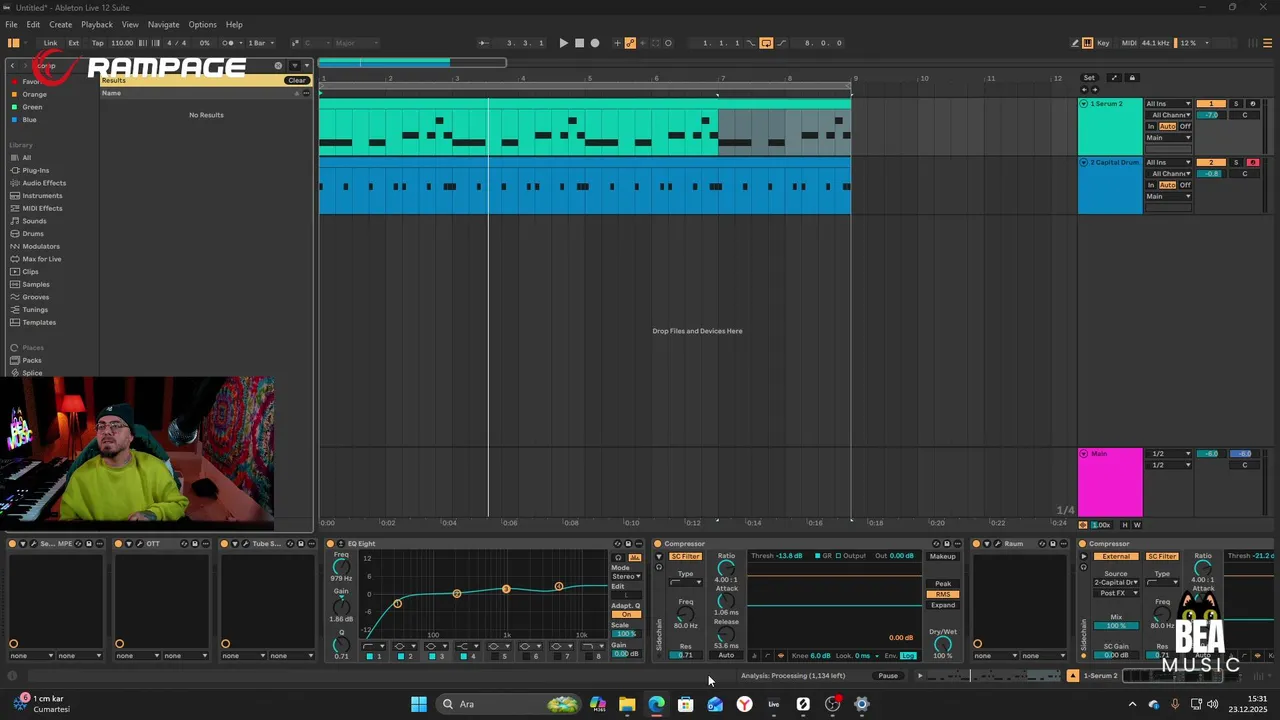Open the Edit menu
The height and width of the screenshot is (720, 1280).
[x=33, y=24]
